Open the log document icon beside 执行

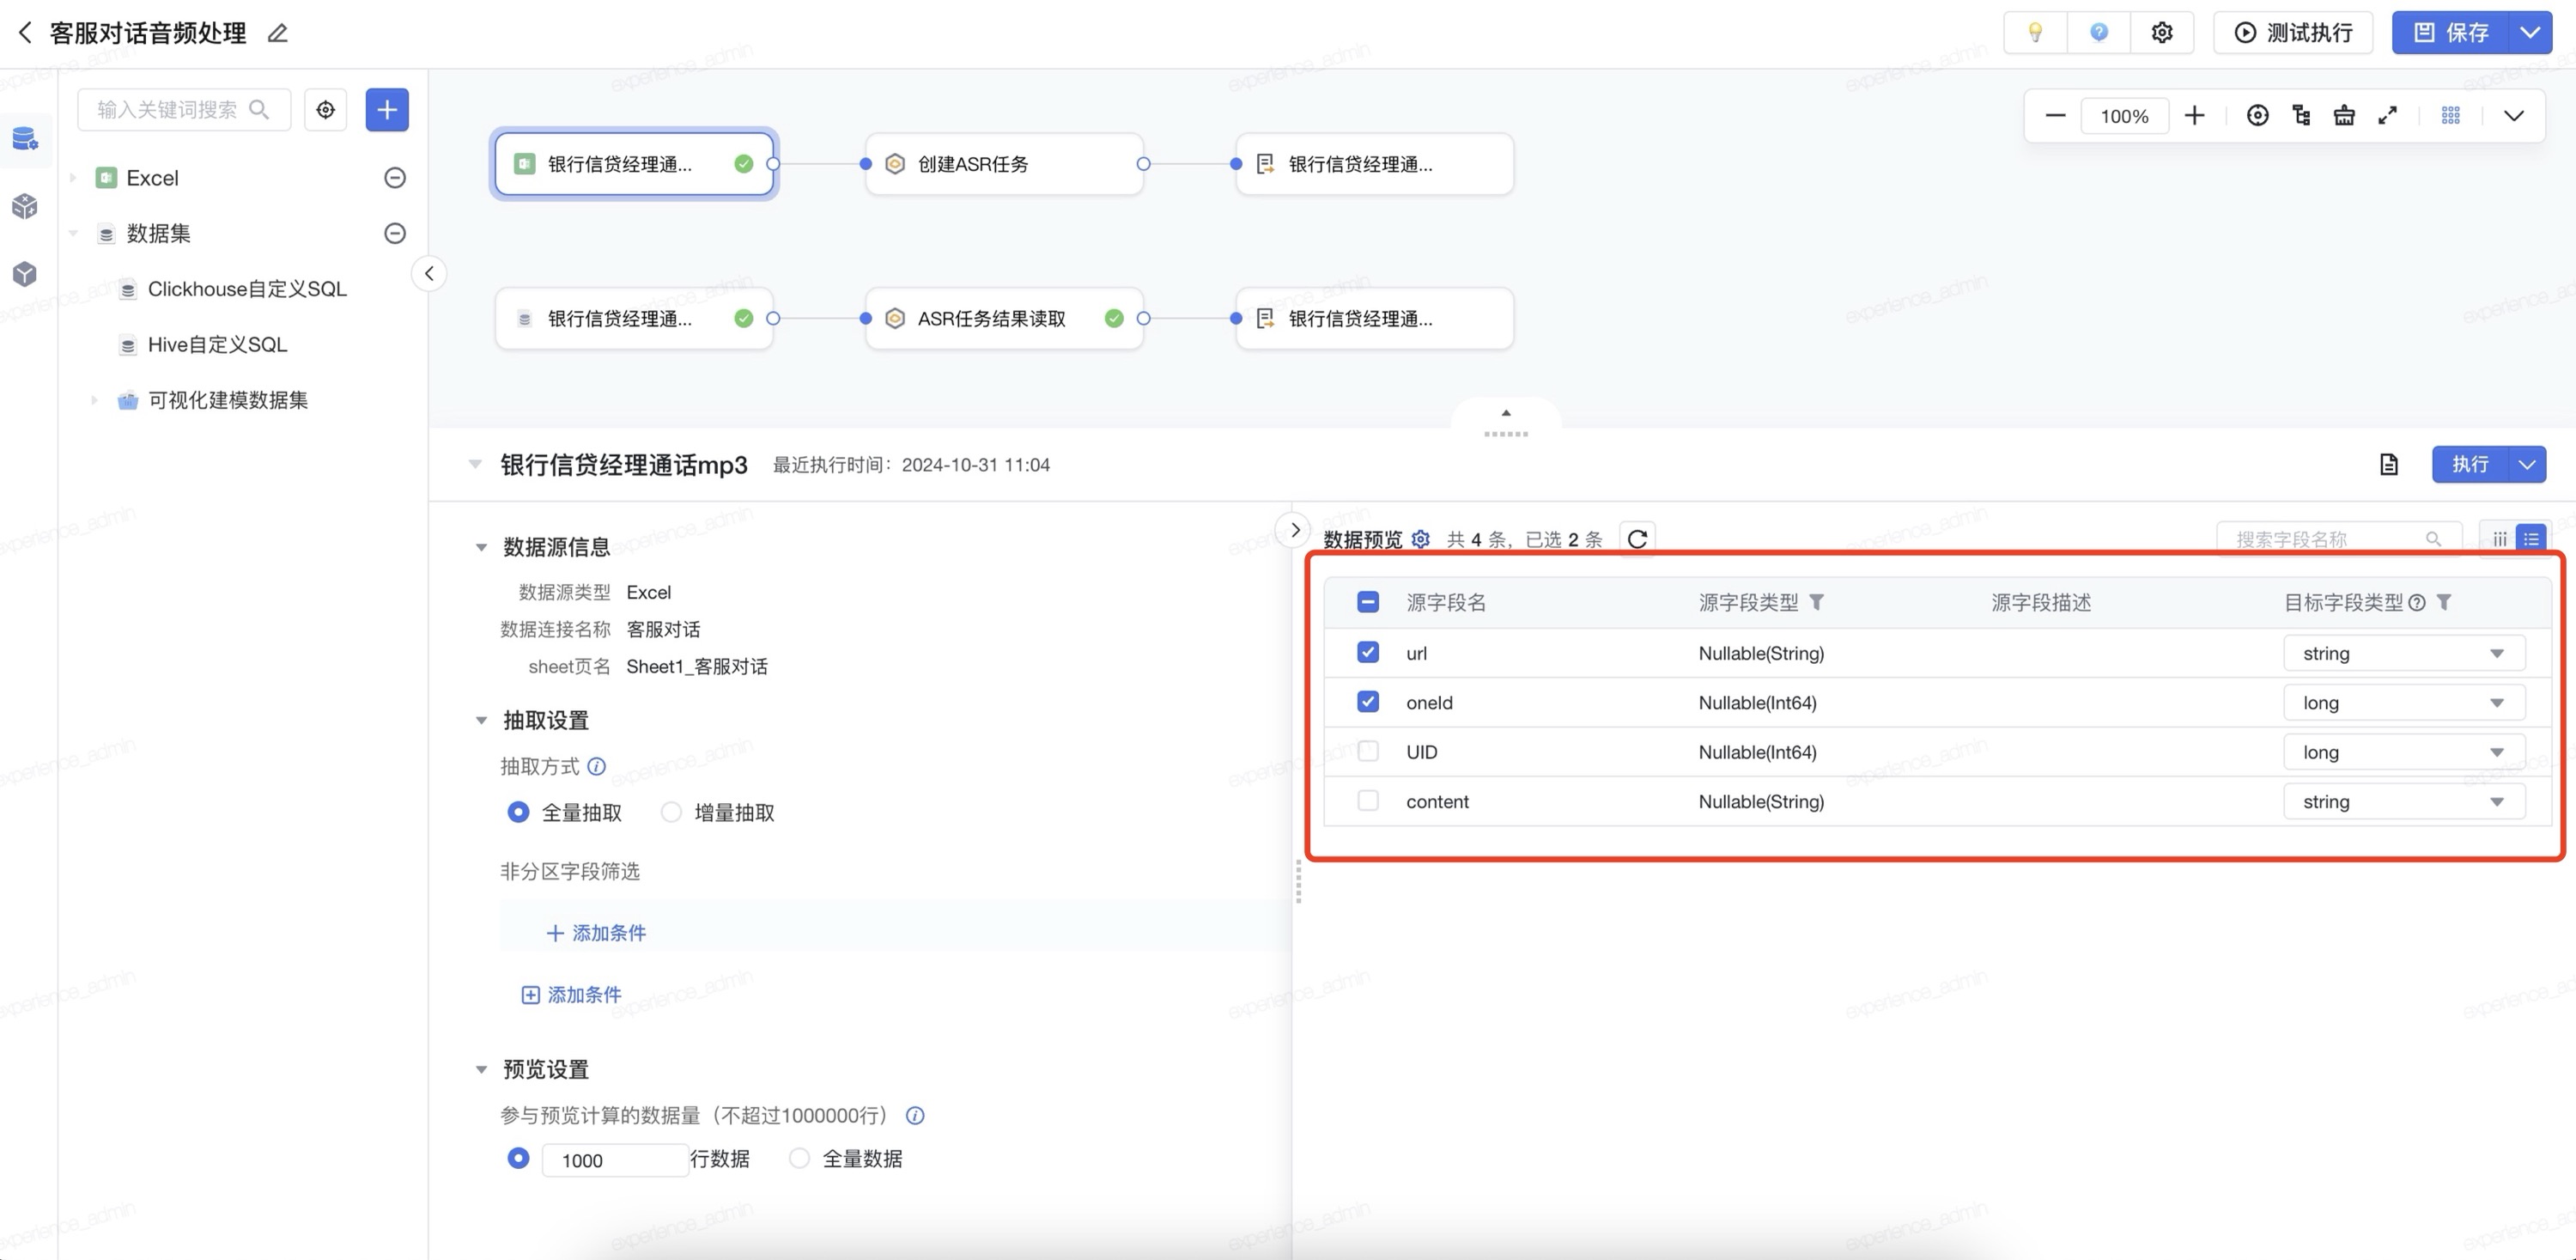pyautogui.click(x=2389, y=464)
